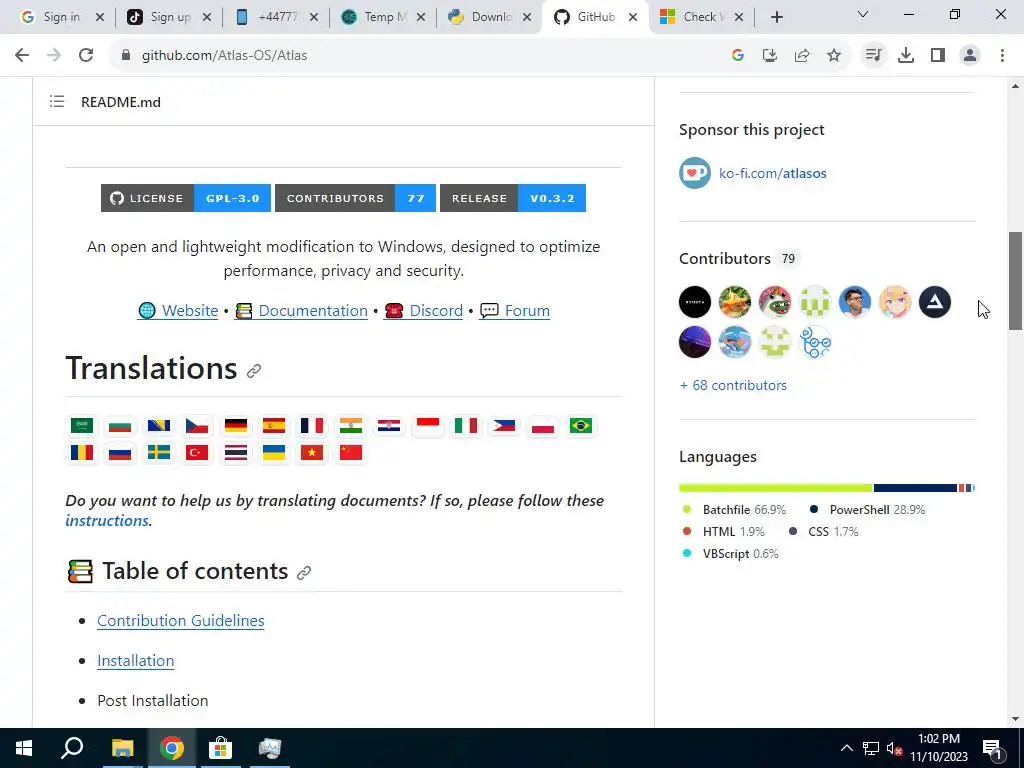The height and width of the screenshot is (768, 1024).
Task: Click the Indonesian flag translation
Action: pyautogui.click(x=428, y=426)
